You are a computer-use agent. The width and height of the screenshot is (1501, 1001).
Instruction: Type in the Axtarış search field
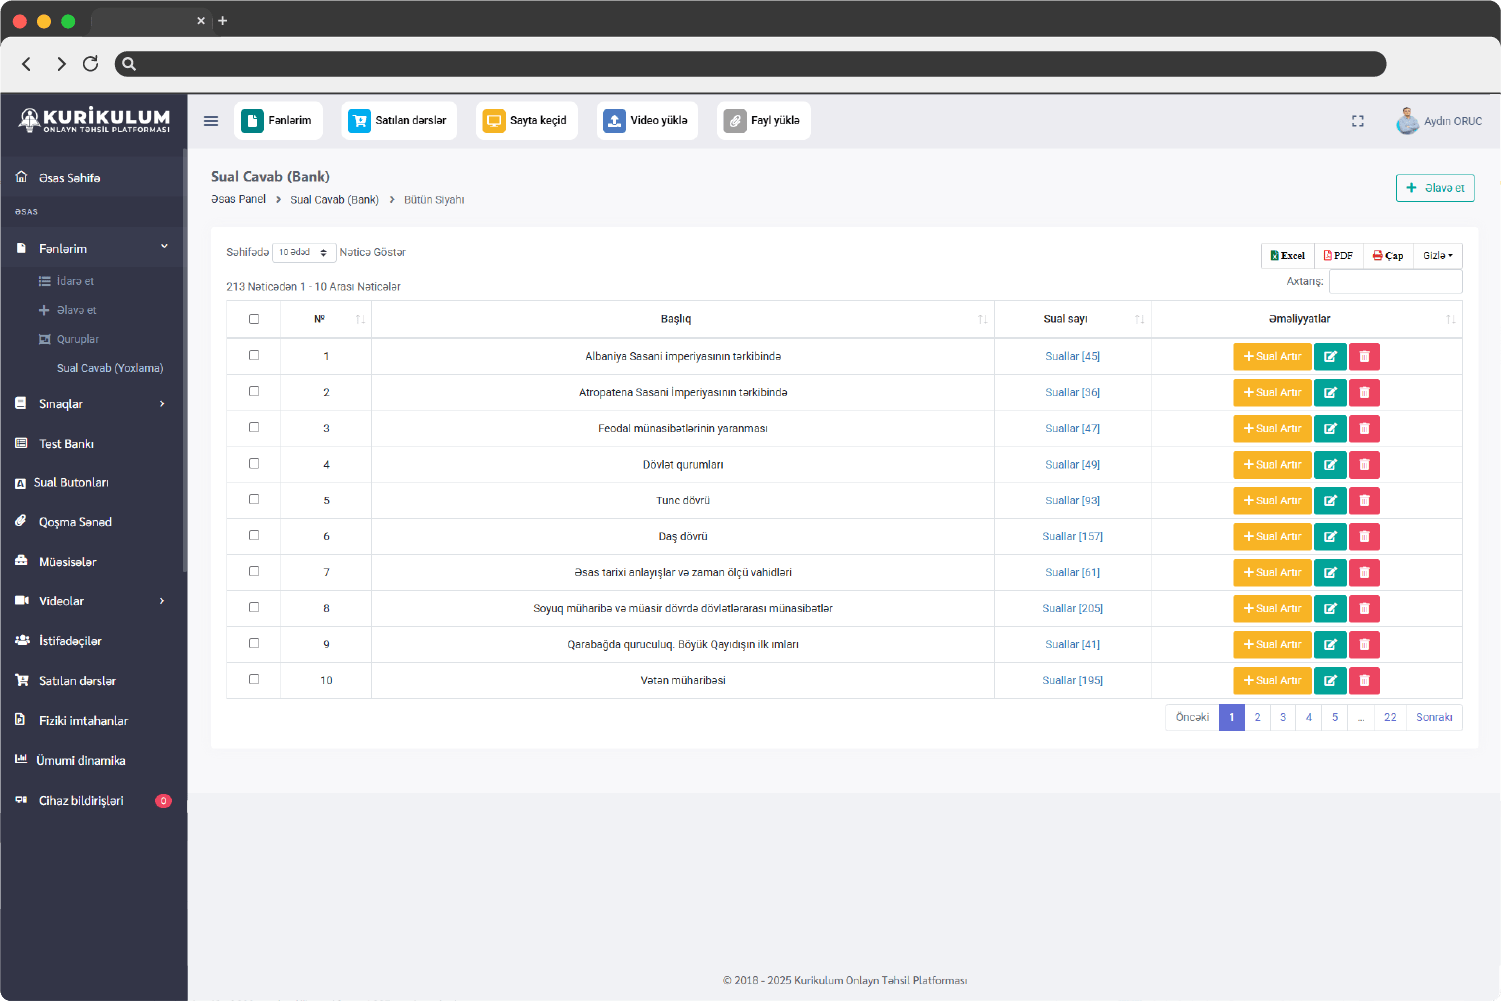(1395, 281)
